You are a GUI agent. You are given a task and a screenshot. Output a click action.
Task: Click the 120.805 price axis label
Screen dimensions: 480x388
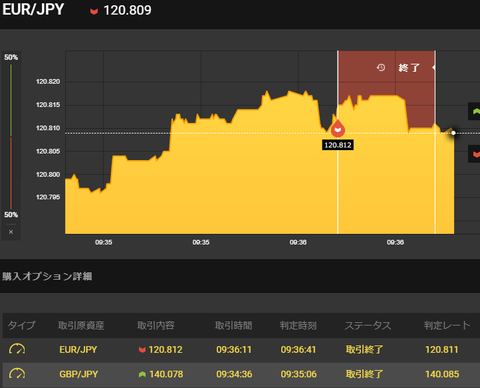[x=48, y=151]
